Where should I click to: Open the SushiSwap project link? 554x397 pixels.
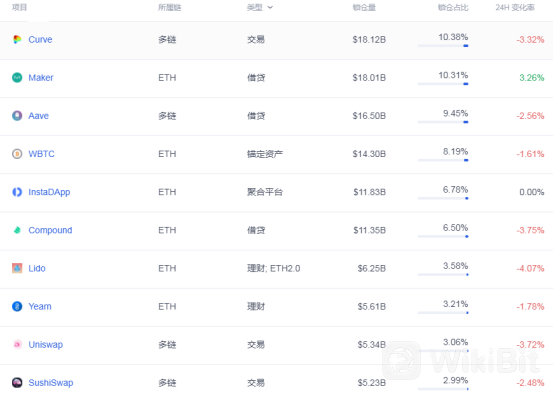pyautogui.click(x=51, y=383)
